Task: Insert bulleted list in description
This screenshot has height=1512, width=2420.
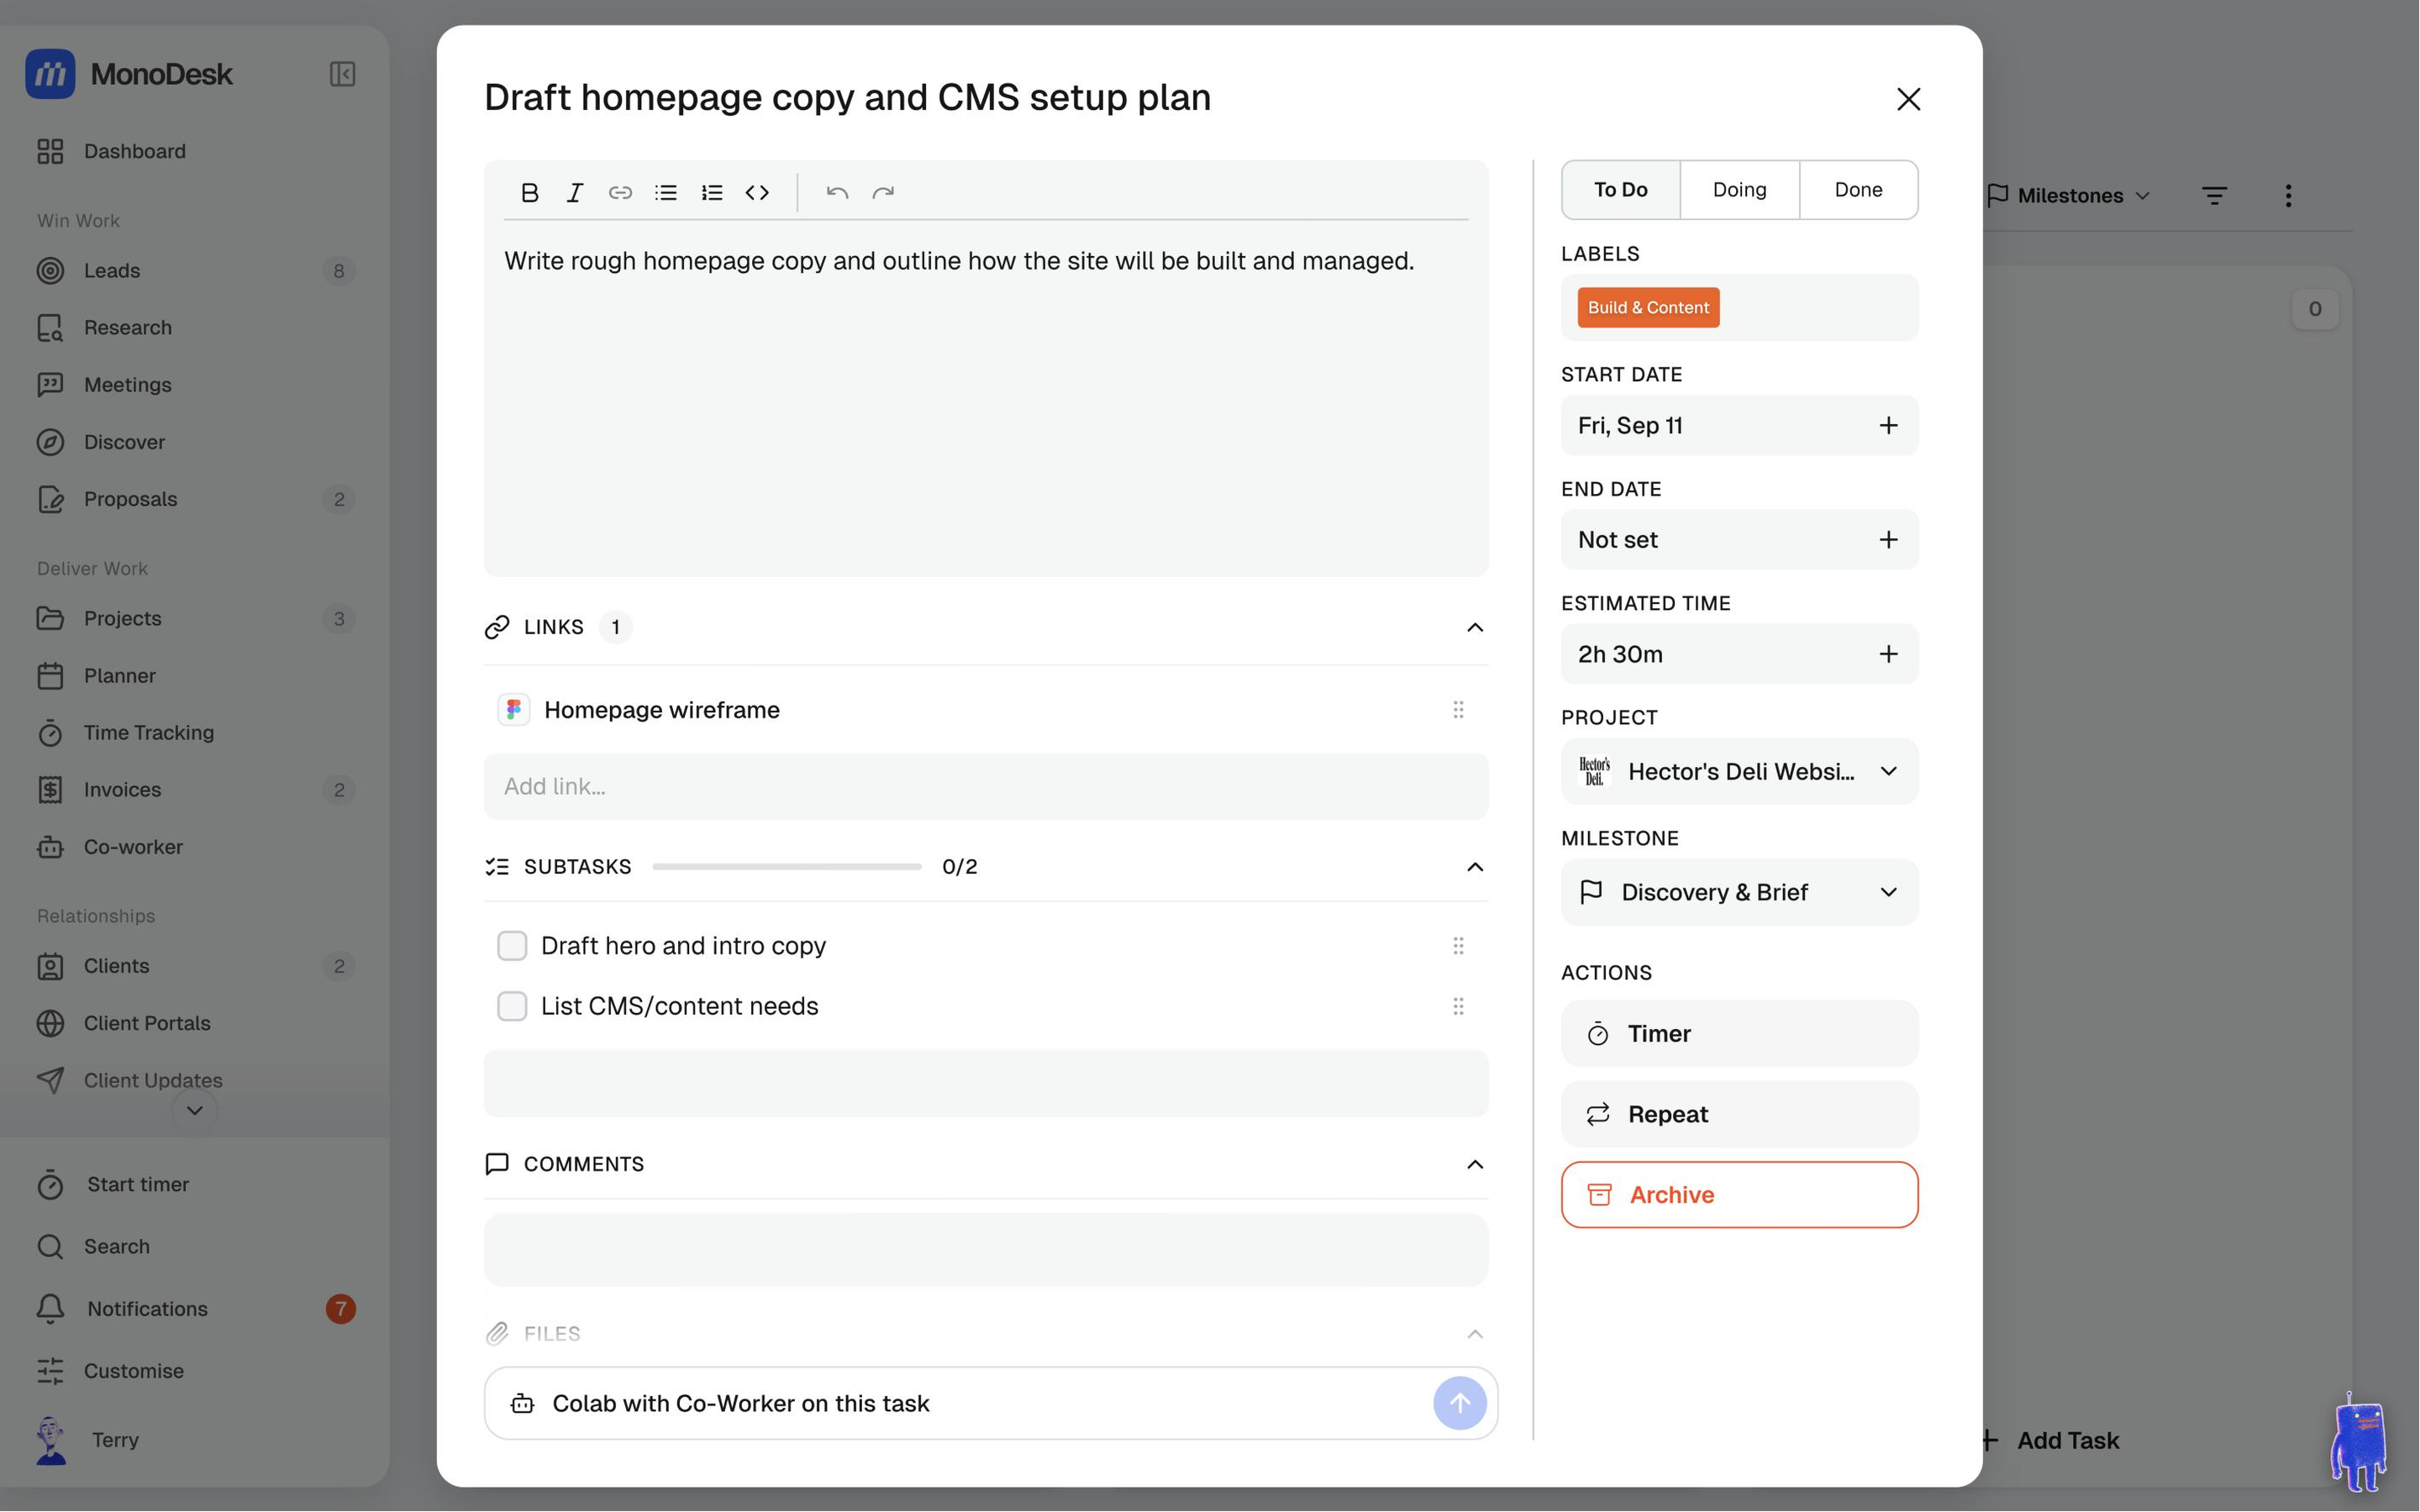Action: pyautogui.click(x=666, y=192)
